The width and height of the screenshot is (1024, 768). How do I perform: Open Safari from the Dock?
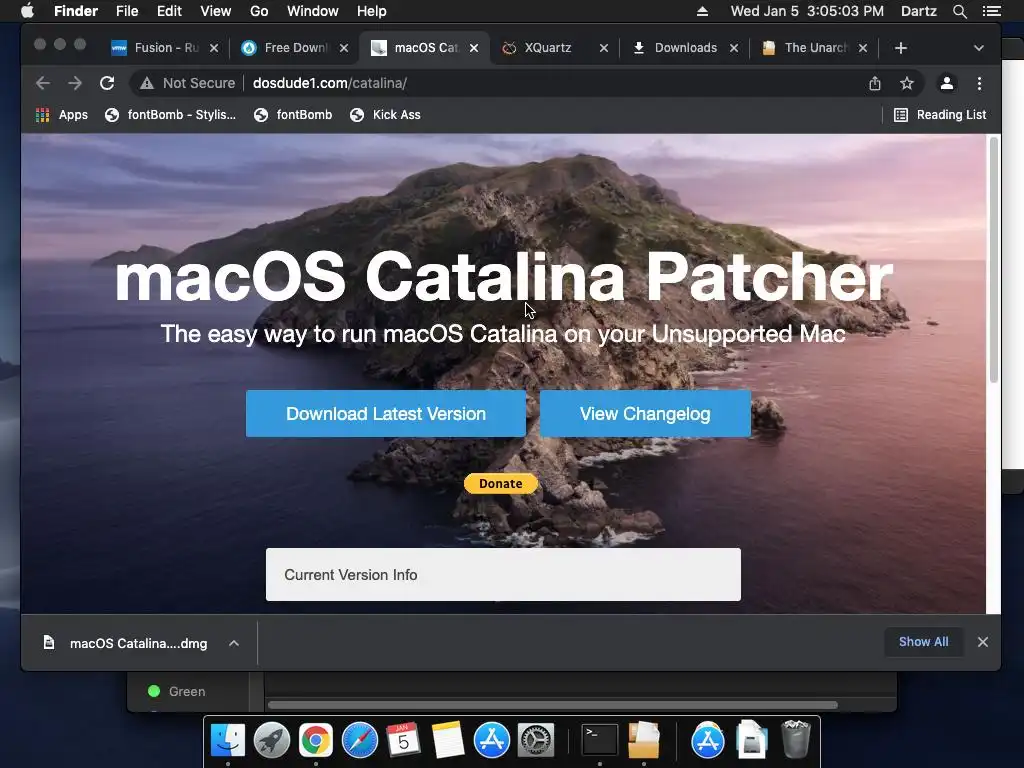[360, 741]
